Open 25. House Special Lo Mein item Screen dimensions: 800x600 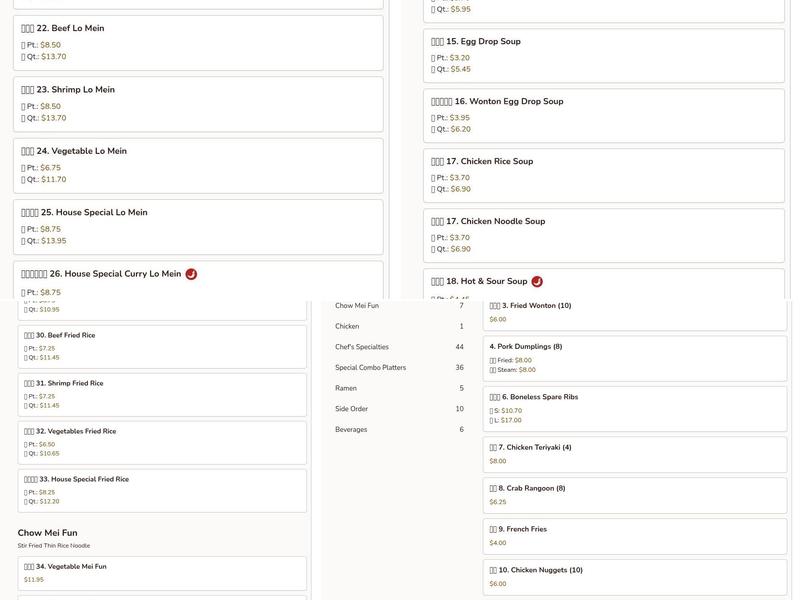point(198,226)
